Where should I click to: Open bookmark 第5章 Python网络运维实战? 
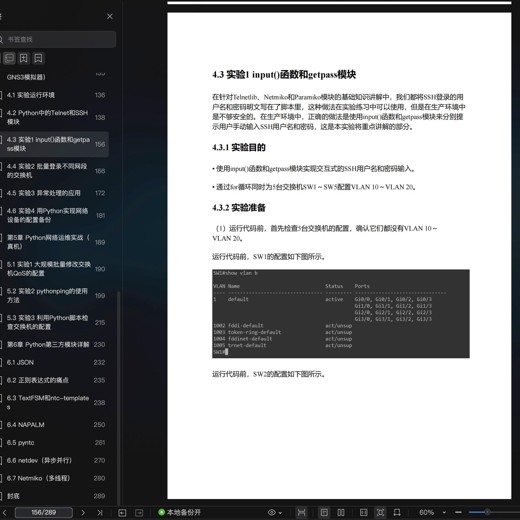[x=53, y=242]
